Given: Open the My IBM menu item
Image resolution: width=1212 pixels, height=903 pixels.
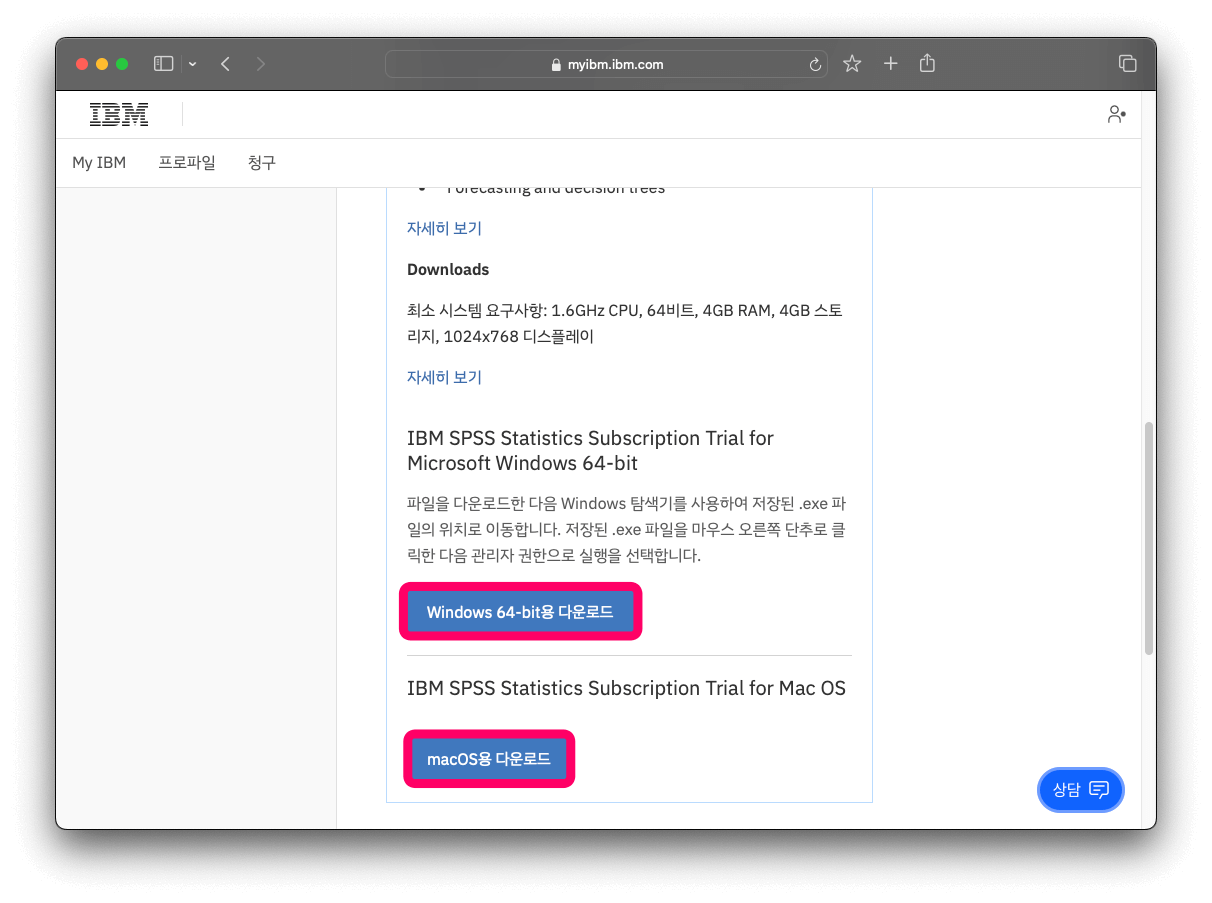Looking at the screenshot, I should (99, 163).
